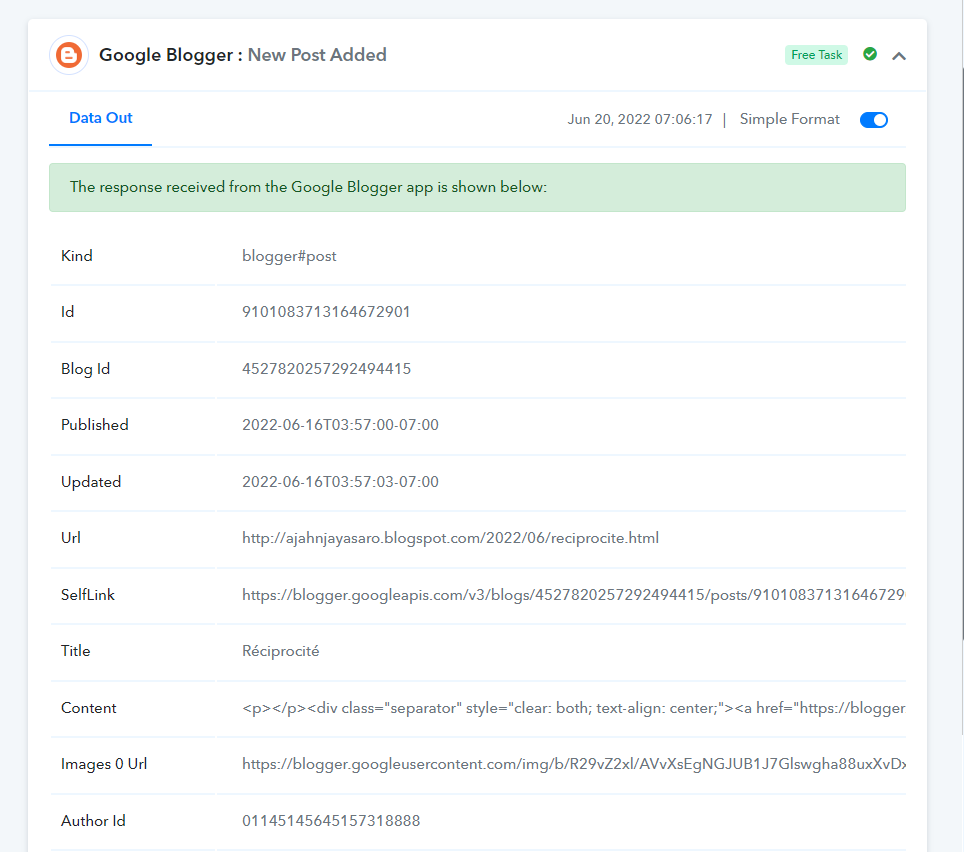Screen dimensions: 964x852
Task: Click the Google Blogger app icon
Action: pos(69,55)
